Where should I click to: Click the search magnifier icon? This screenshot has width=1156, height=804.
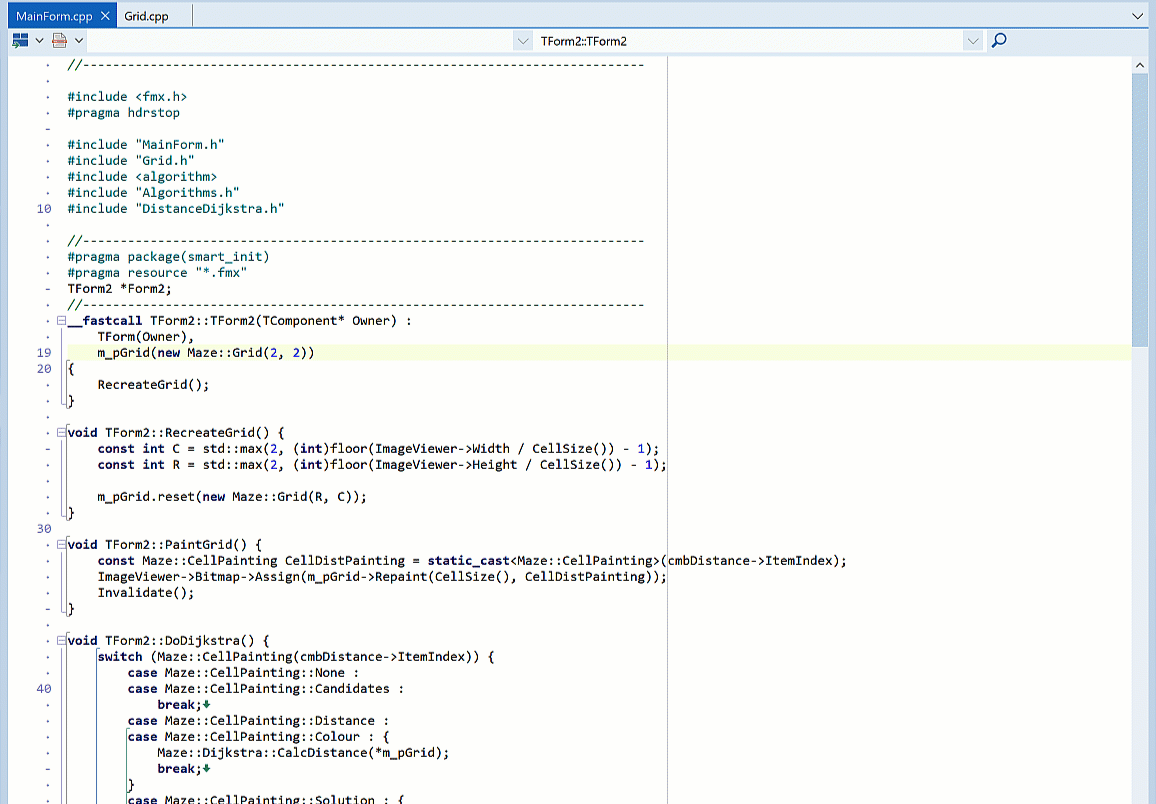coord(997,40)
